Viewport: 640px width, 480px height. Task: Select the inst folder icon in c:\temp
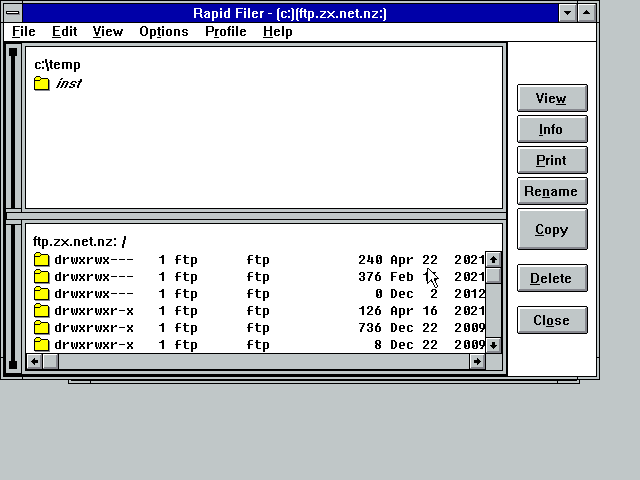tap(41, 83)
